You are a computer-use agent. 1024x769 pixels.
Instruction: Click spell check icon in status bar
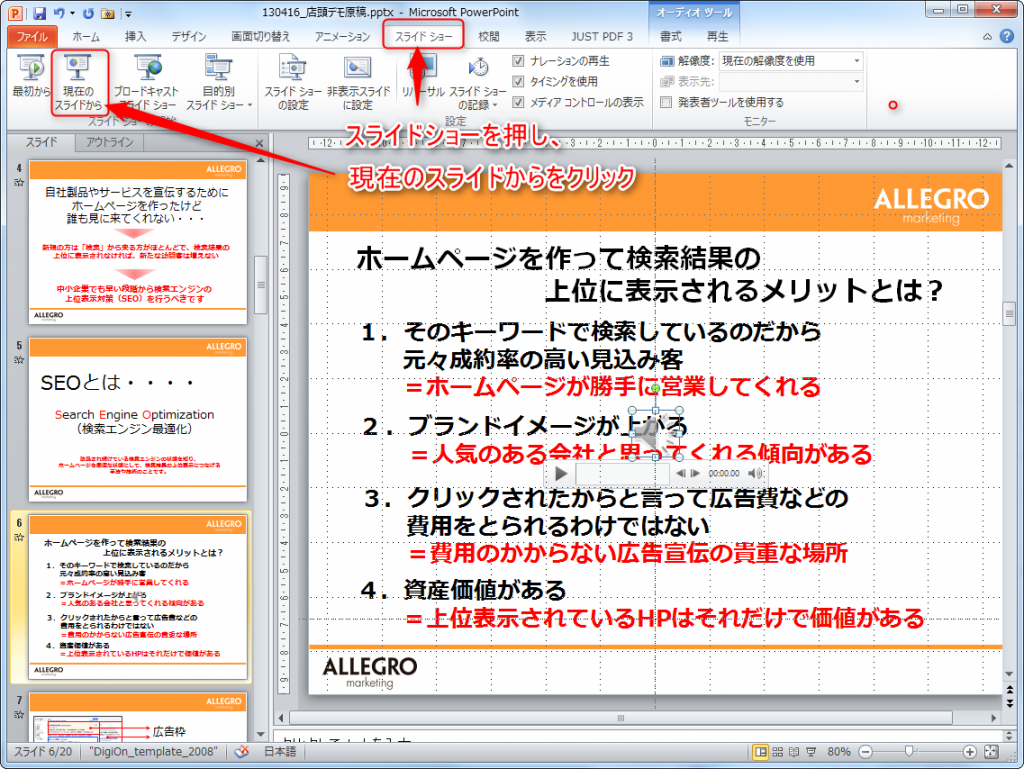242,752
